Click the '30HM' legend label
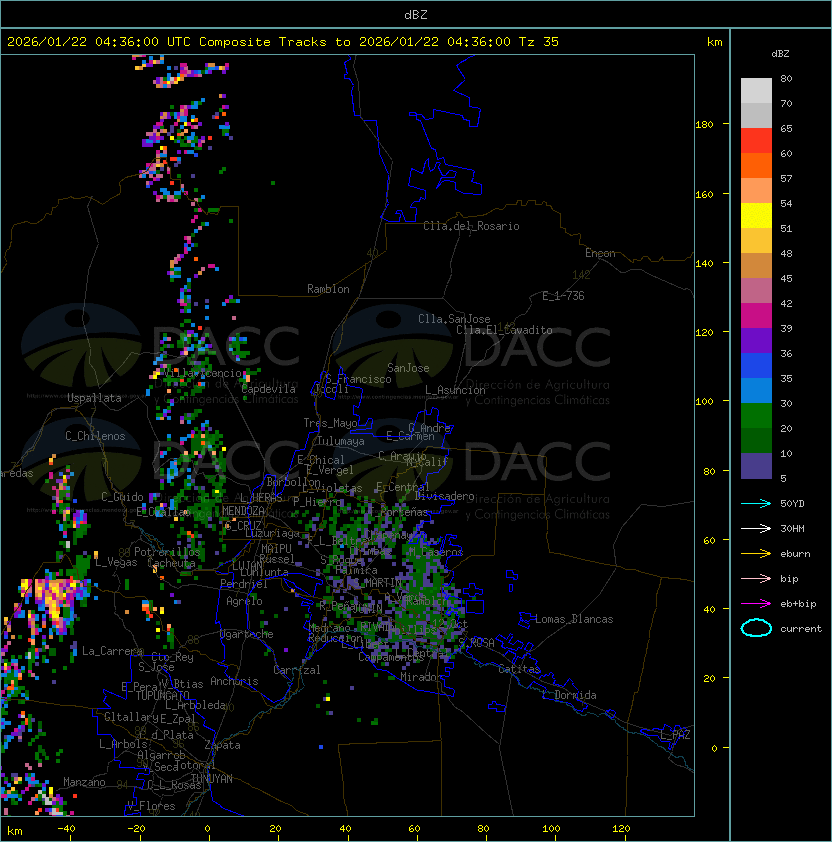 pyautogui.click(x=792, y=528)
